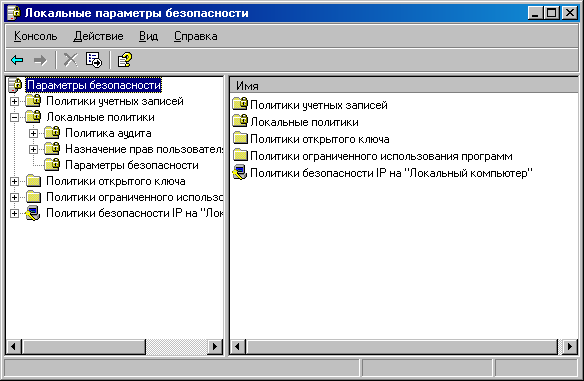Click the IP security policies icon in list

point(240,172)
